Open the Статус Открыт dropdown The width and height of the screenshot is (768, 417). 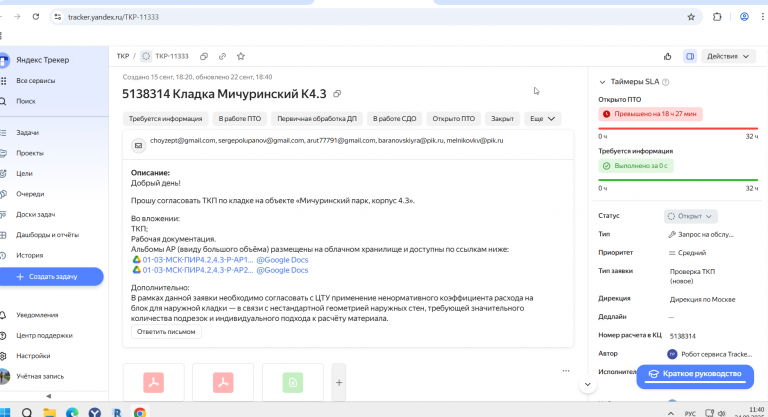pos(691,216)
